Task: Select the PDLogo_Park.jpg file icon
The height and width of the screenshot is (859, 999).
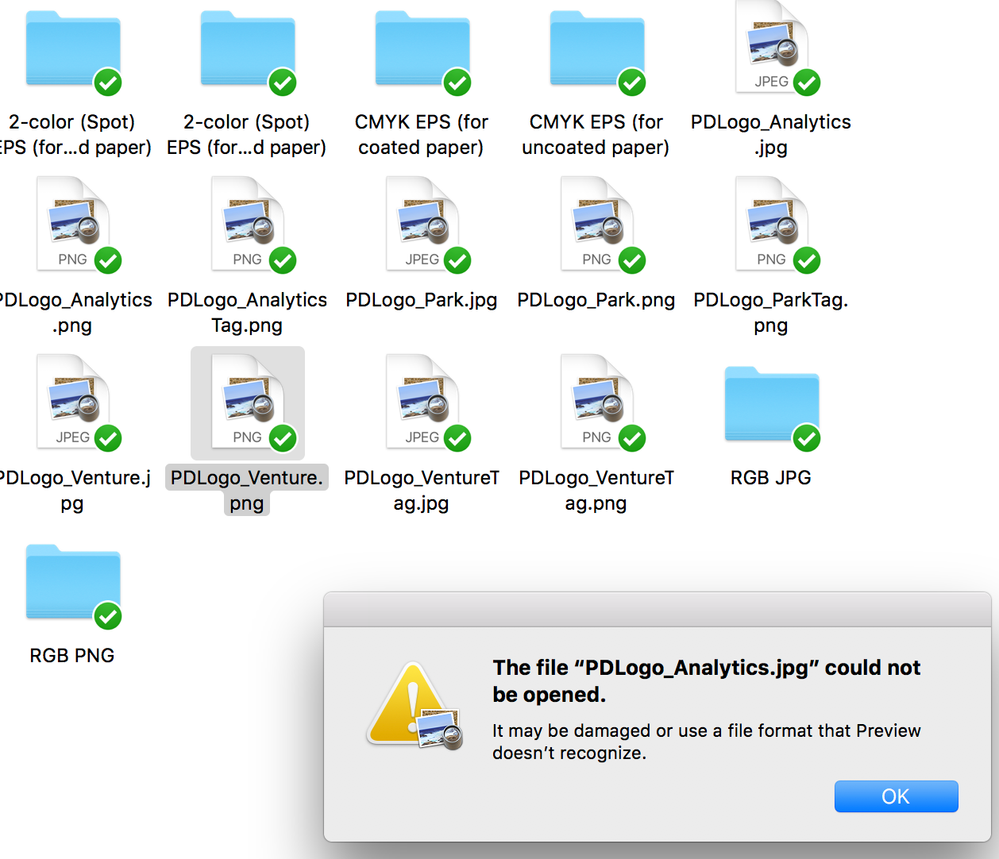Action: (422, 224)
